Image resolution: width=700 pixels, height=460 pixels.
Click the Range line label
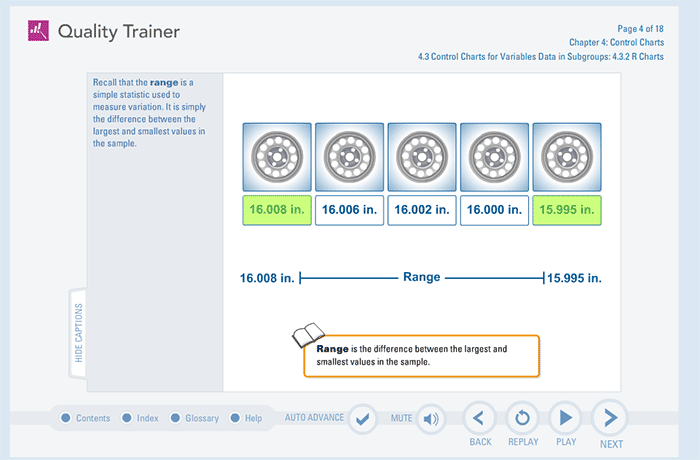tap(421, 277)
